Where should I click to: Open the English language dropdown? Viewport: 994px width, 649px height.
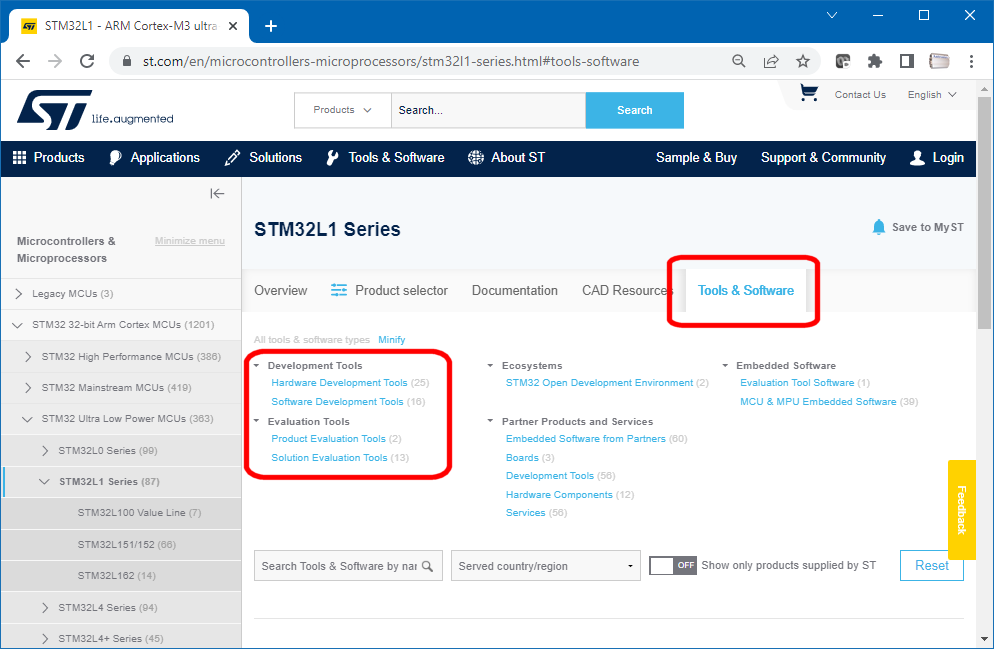pos(932,94)
